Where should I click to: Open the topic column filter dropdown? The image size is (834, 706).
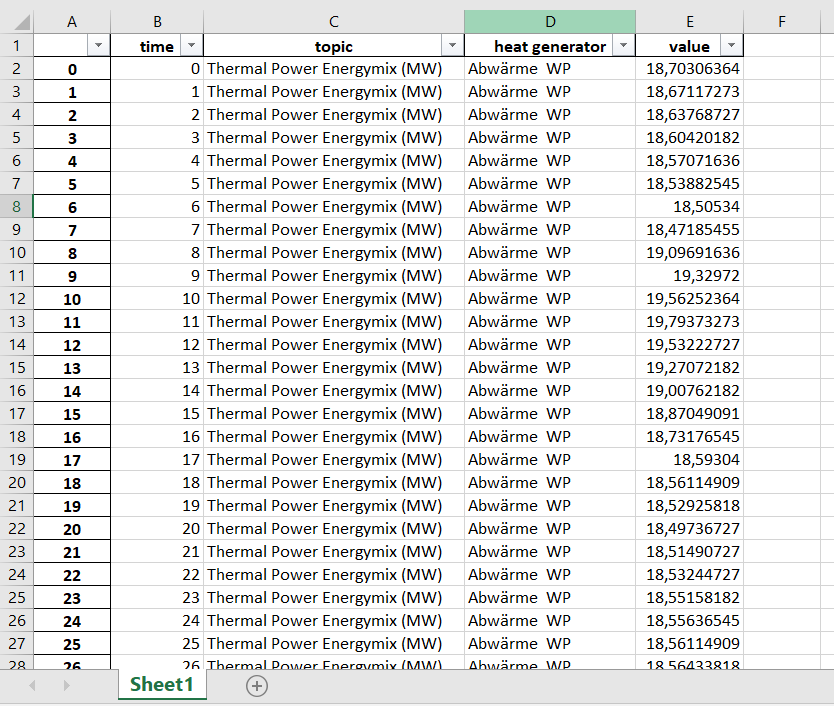click(452, 46)
